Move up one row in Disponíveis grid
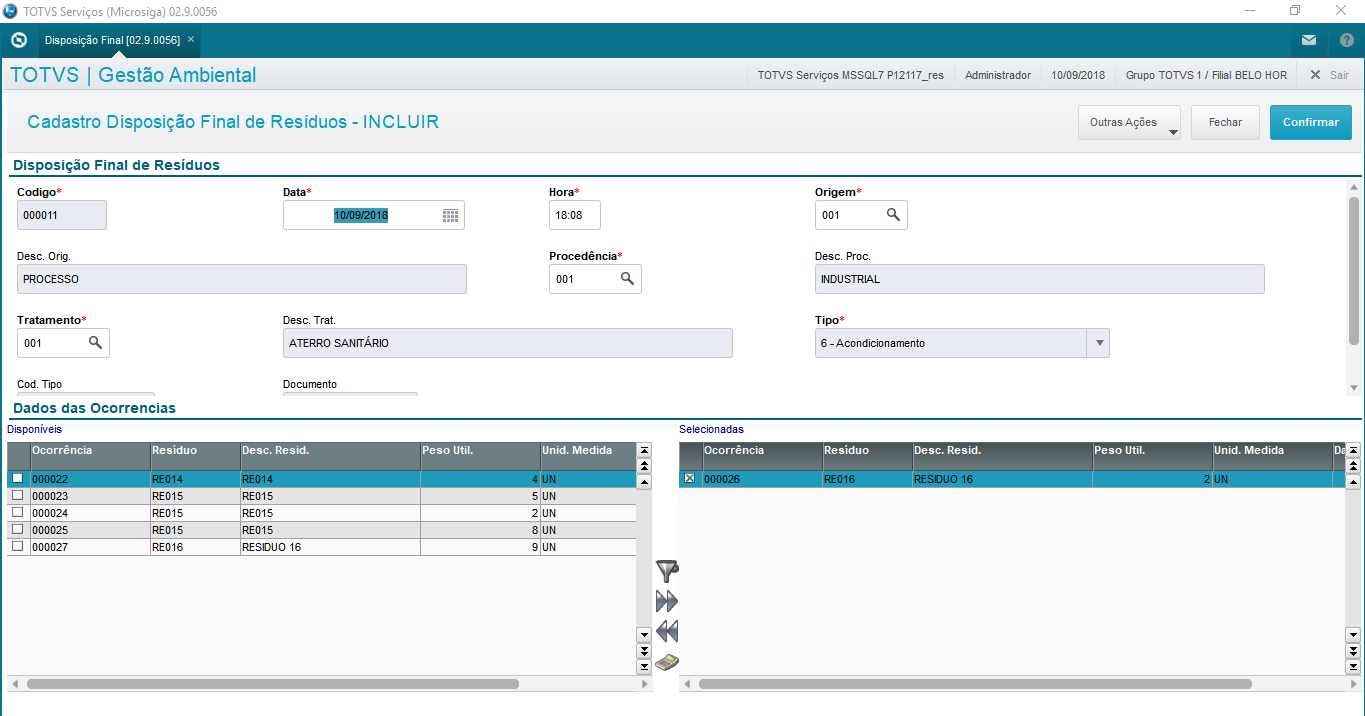The image size is (1365, 716). tap(644, 480)
